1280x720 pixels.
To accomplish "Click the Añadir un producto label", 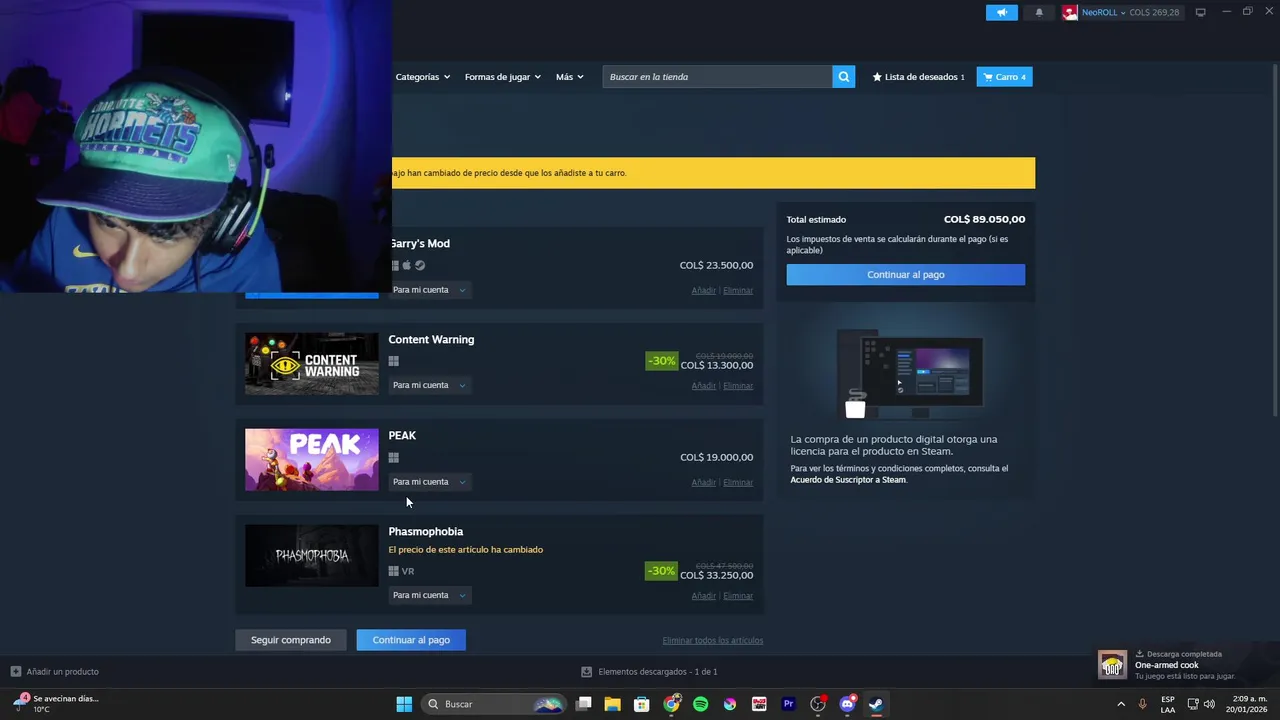I will point(62,672).
